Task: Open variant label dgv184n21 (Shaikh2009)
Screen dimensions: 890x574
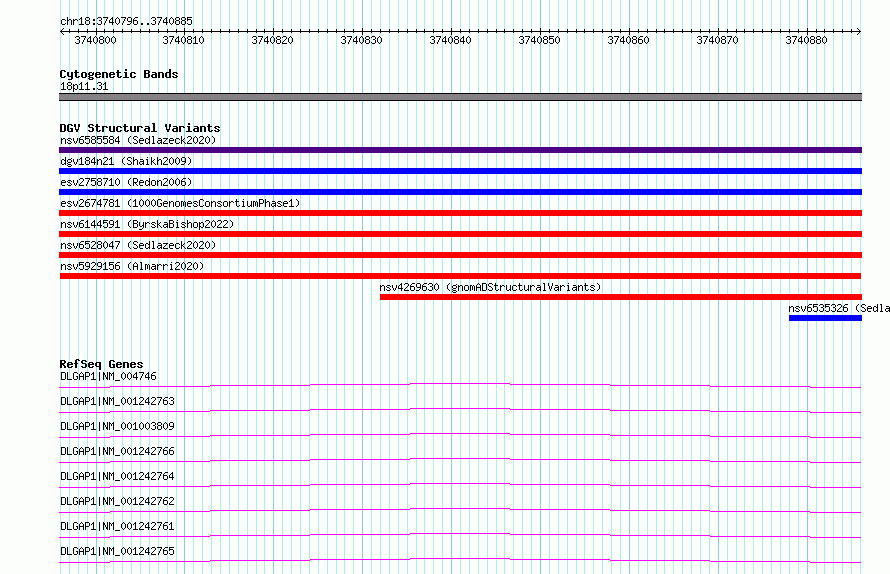Action: (126, 161)
